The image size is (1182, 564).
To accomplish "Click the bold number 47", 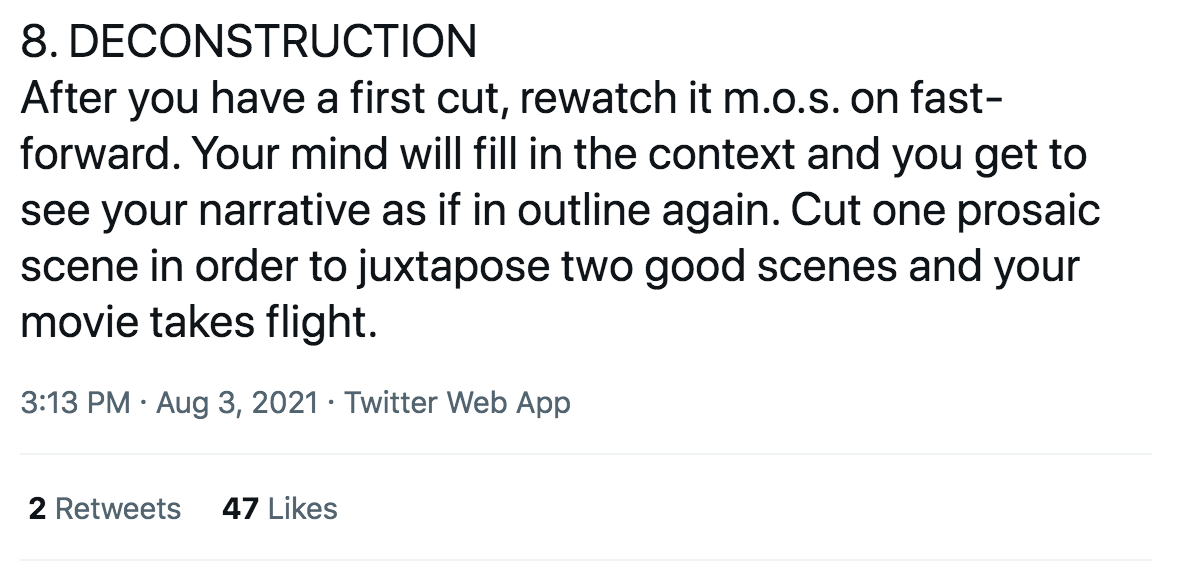I will click(240, 509).
